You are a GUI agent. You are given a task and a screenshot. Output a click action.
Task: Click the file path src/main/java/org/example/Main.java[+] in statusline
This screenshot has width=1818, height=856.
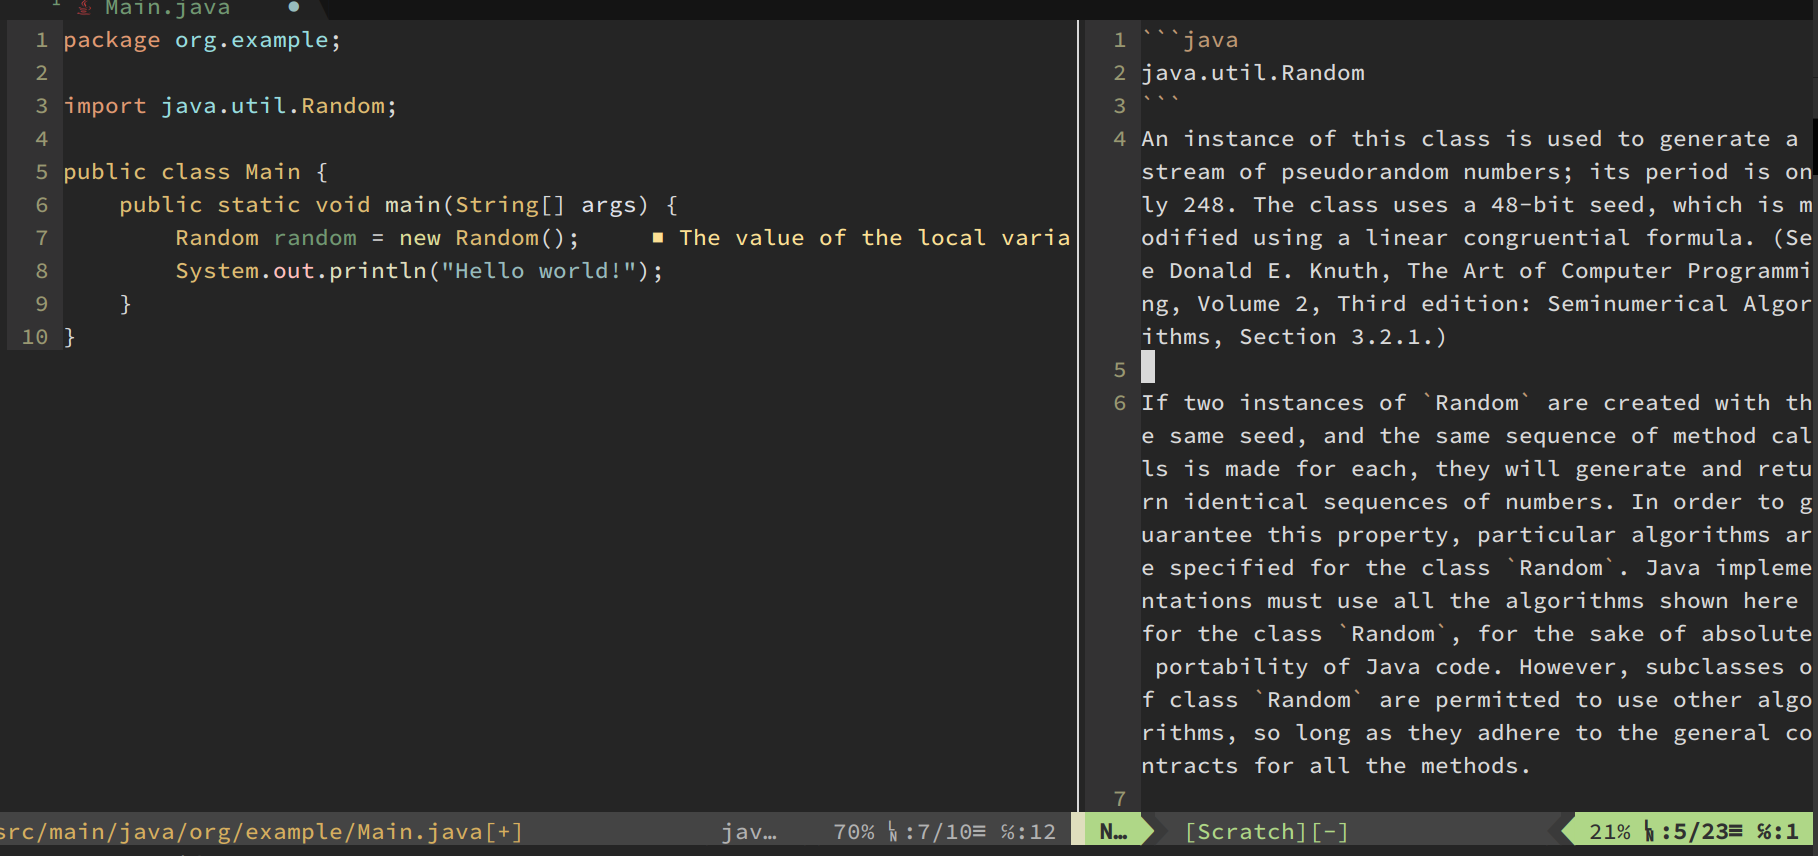[x=261, y=832]
